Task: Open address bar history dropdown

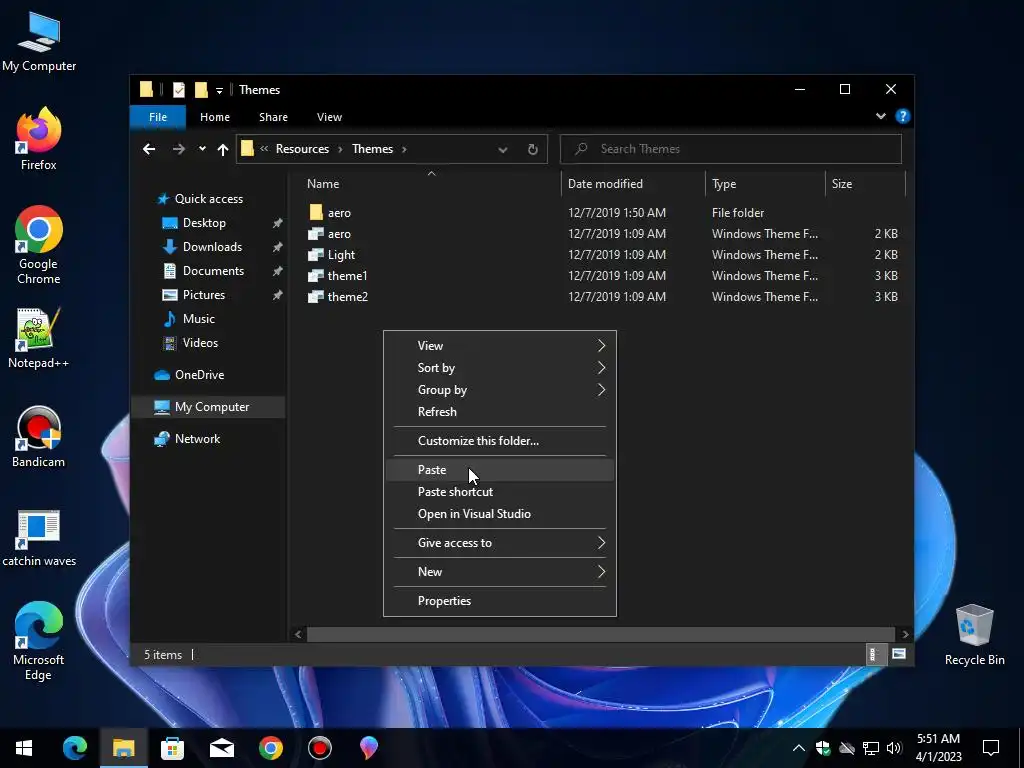Action: pos(503,150)
